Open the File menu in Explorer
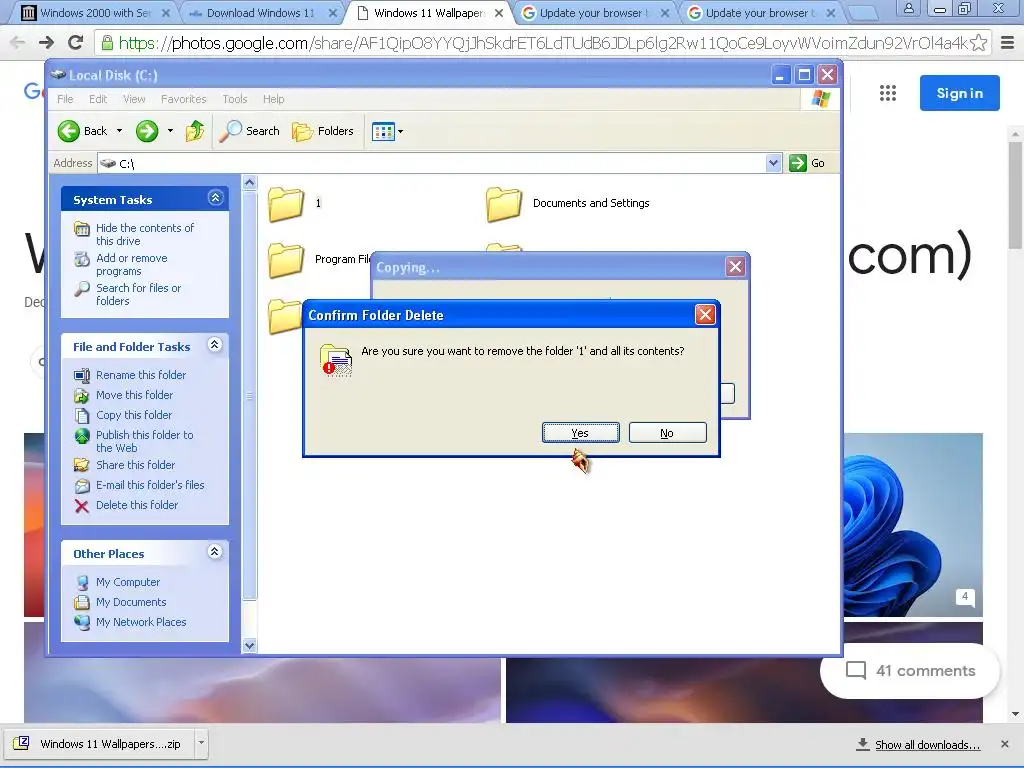 tap(65, 99)
